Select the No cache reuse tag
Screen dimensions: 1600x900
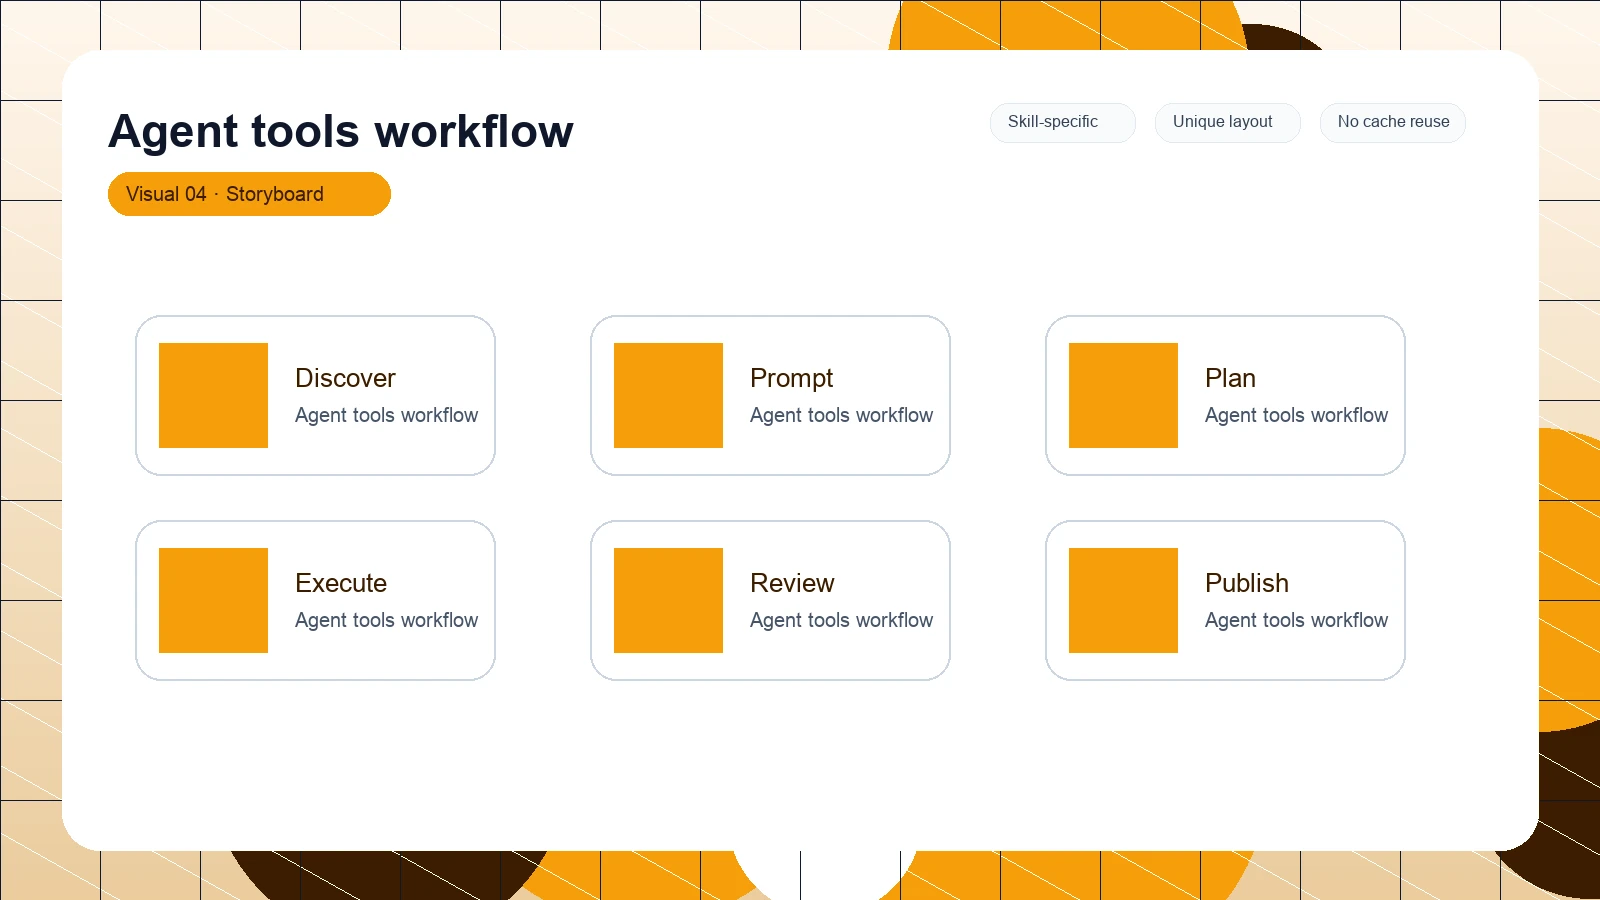(1393, 122)
